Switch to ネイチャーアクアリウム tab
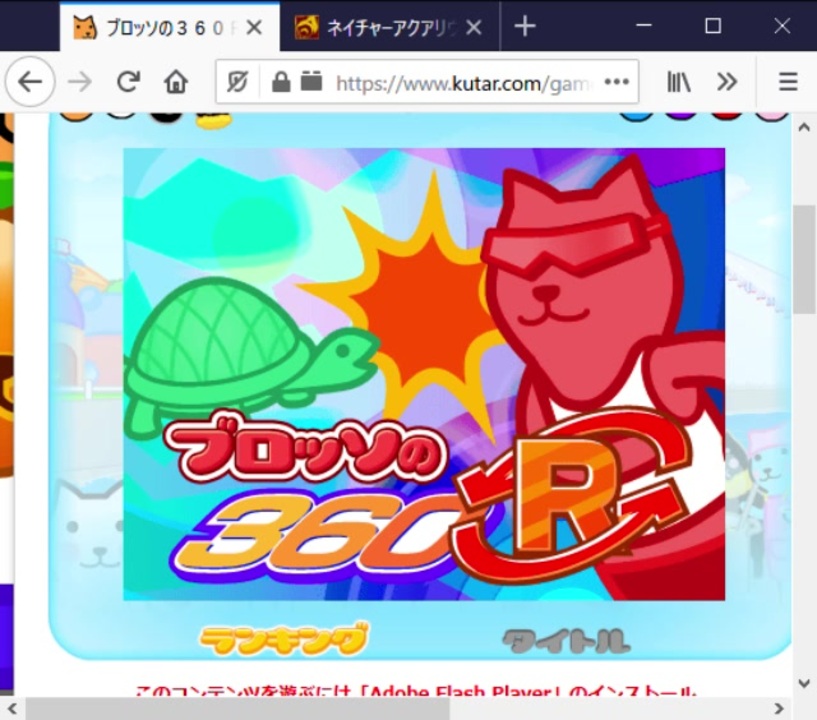The width and height of the screenshot is (817, 720). pyautogui.click(x=390, y=27)
